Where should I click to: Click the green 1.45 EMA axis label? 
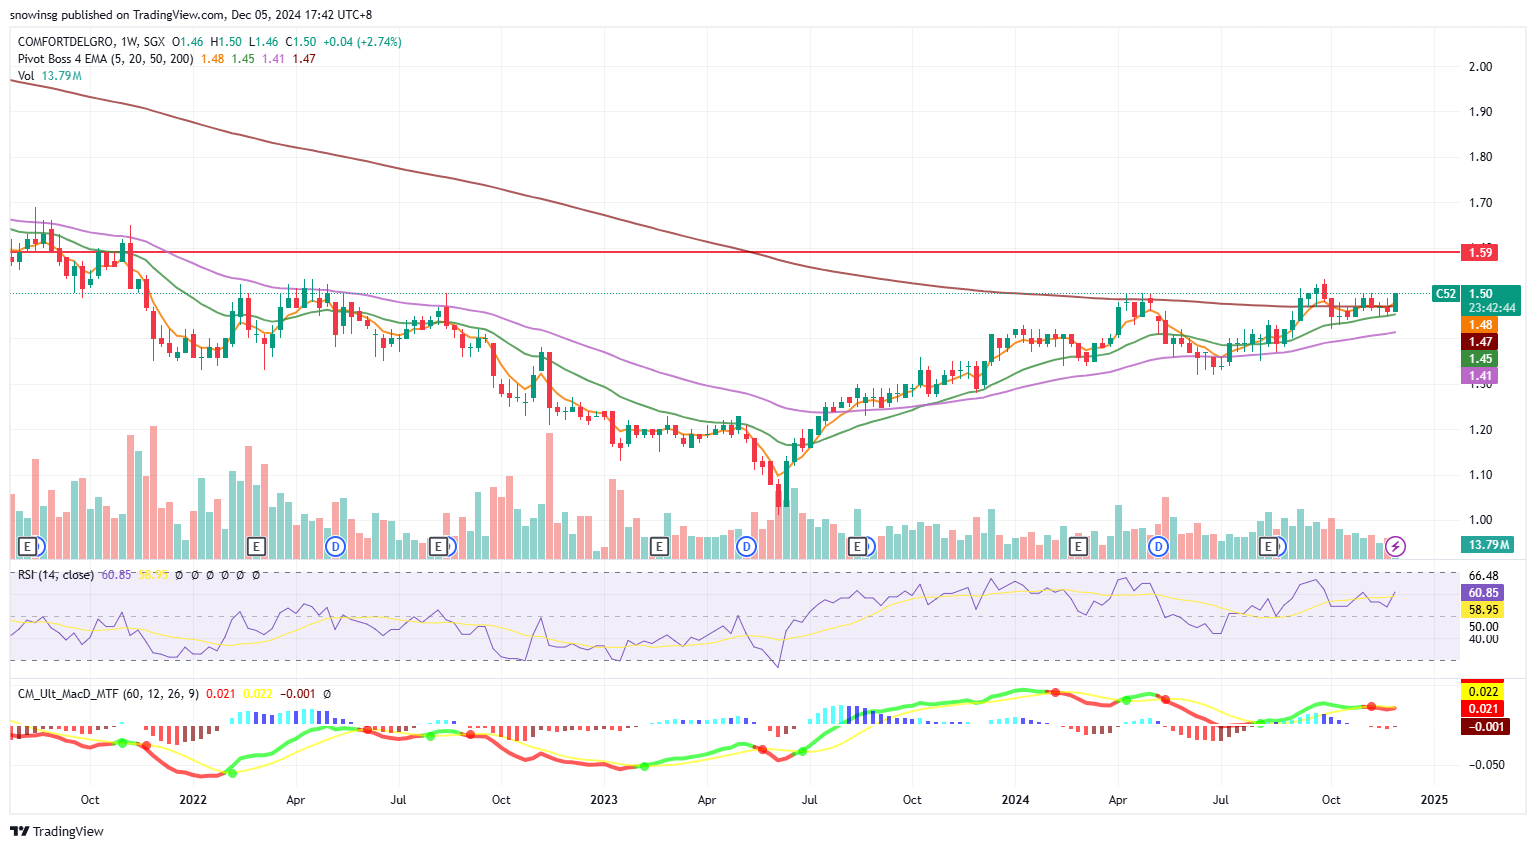(1479, 359)
